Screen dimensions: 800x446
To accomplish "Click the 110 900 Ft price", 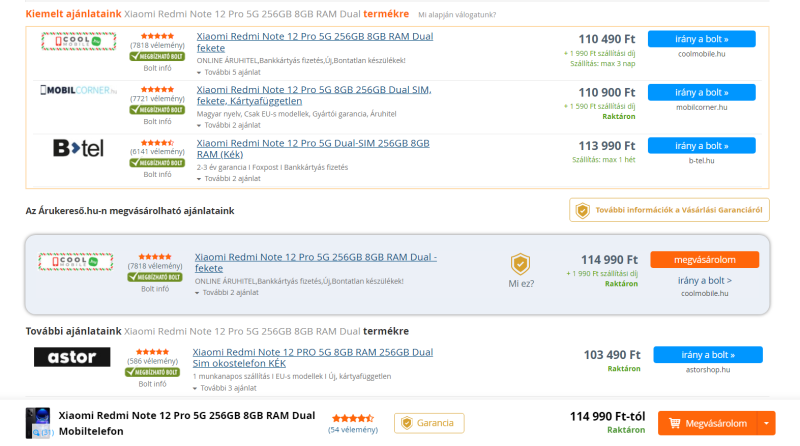I will tap(607, 92).
